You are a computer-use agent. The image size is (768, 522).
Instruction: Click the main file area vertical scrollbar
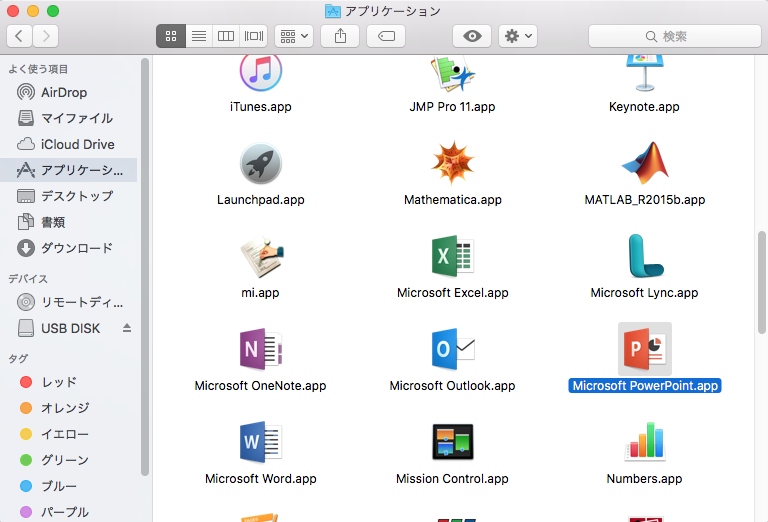click(x=762, y=283)
